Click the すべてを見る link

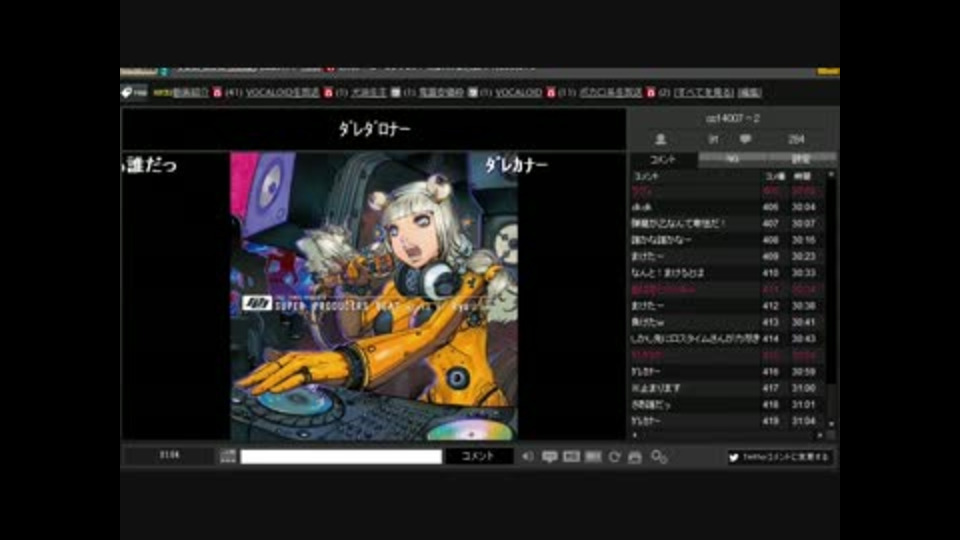[x=704, y=92]
